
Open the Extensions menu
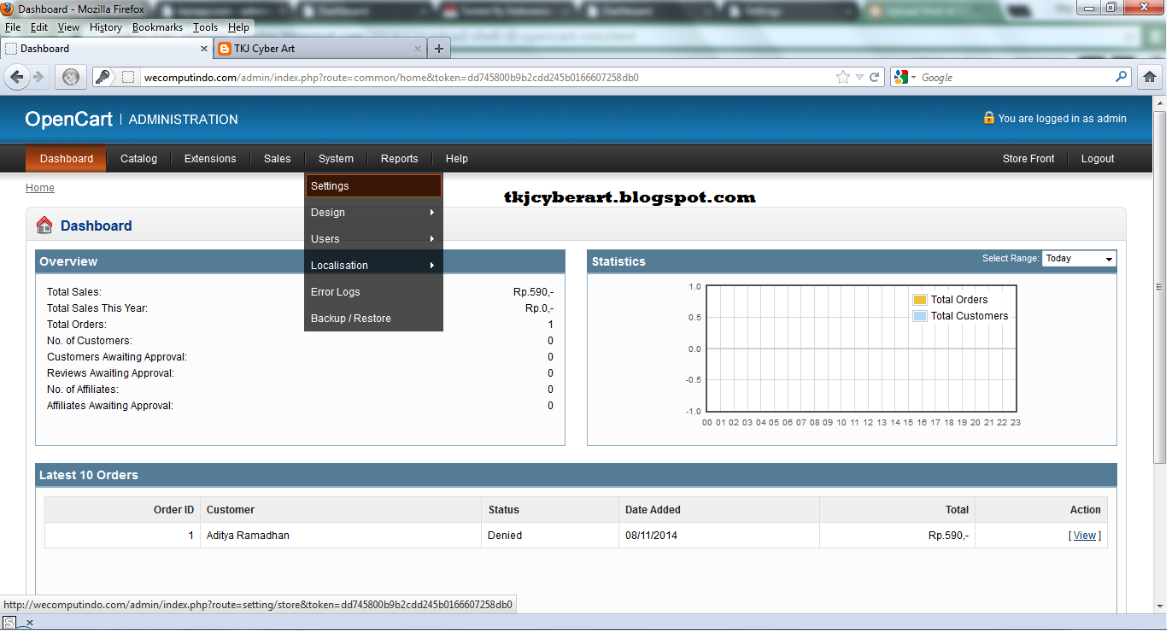click(x=210, y=158)
